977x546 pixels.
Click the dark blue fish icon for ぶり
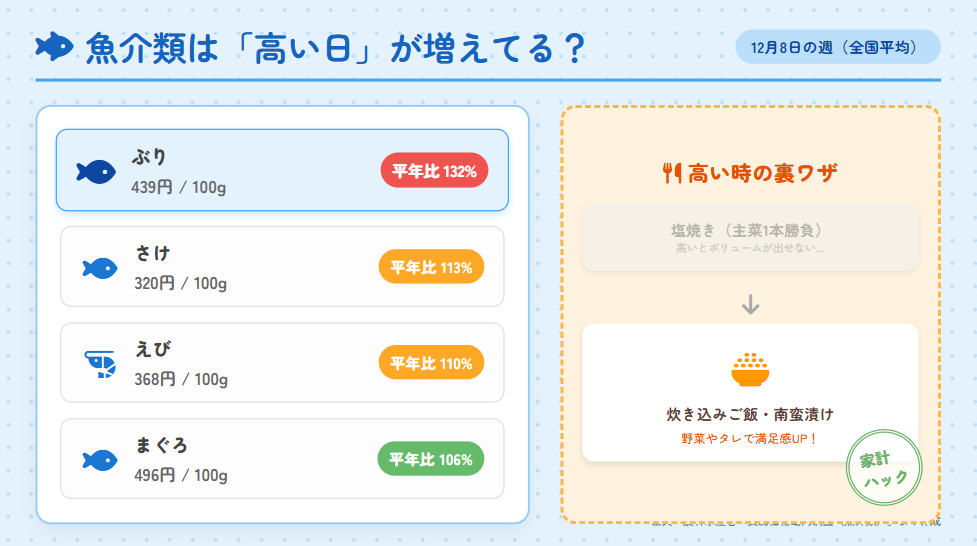tap(96, 171)
